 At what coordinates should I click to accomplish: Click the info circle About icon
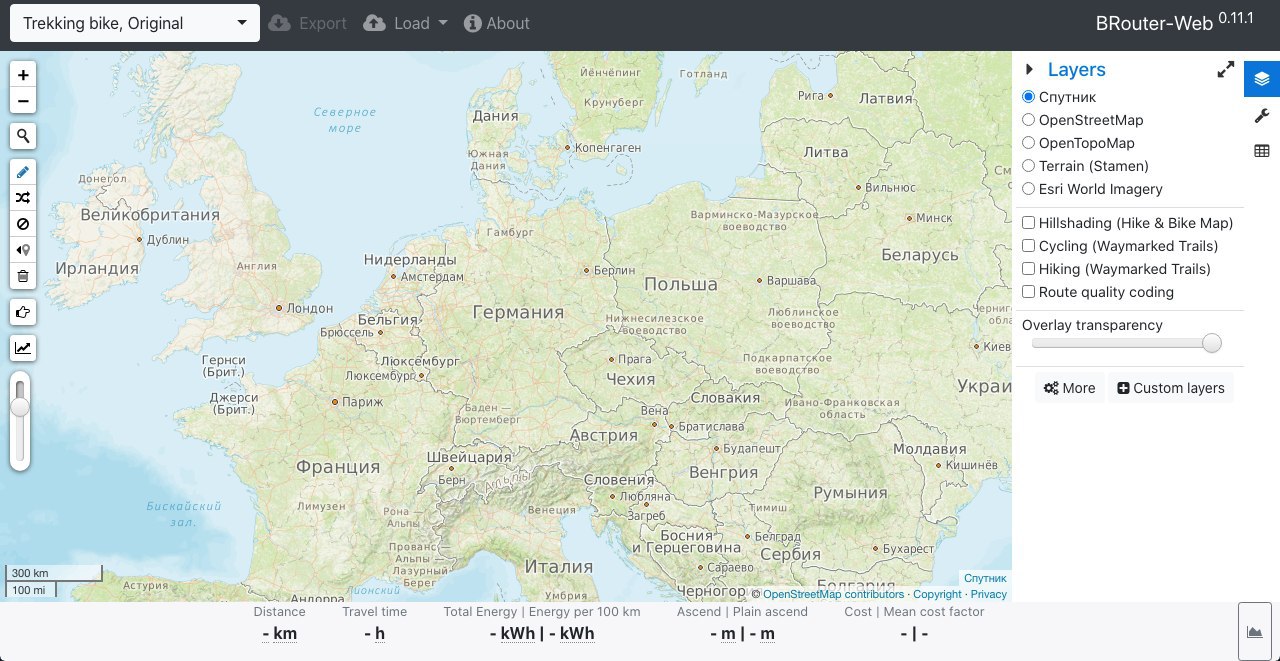(x=472, y=23)
